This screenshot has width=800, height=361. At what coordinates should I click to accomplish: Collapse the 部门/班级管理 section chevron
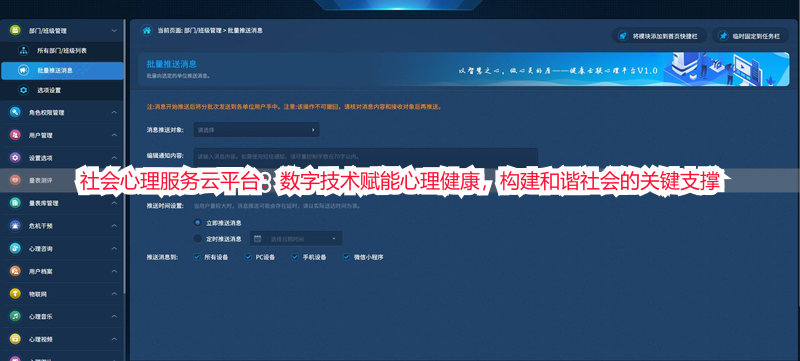pos(114,31)
